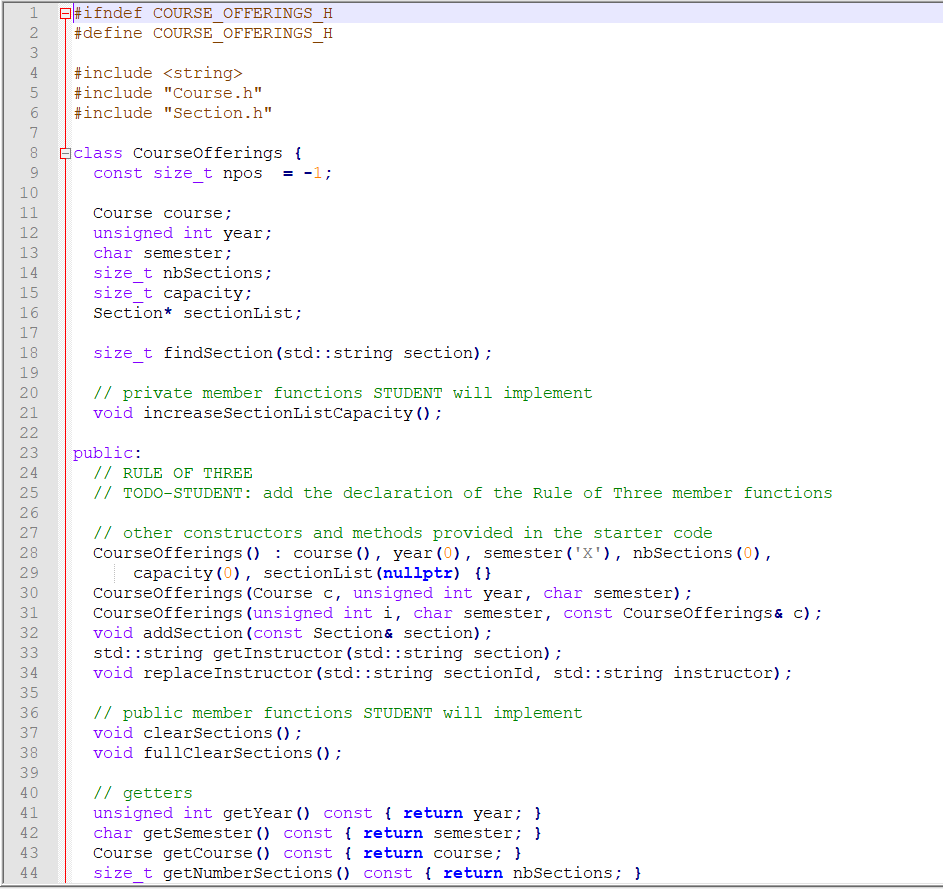Click the 'nullptr' keyword on line 29

pyautogui.click(x=417, y=573)
